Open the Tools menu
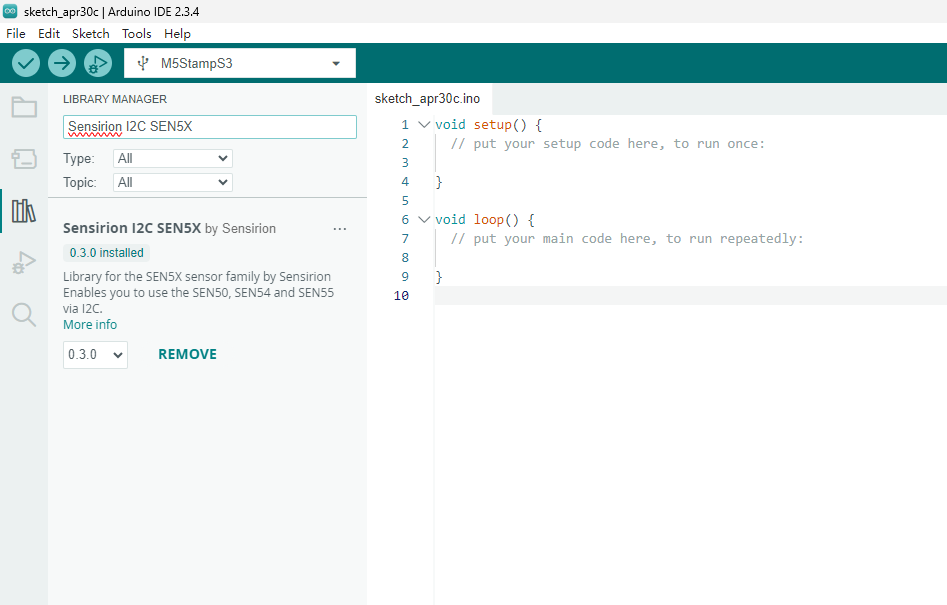This screenshot has height=605, width=947. point(136,34)
